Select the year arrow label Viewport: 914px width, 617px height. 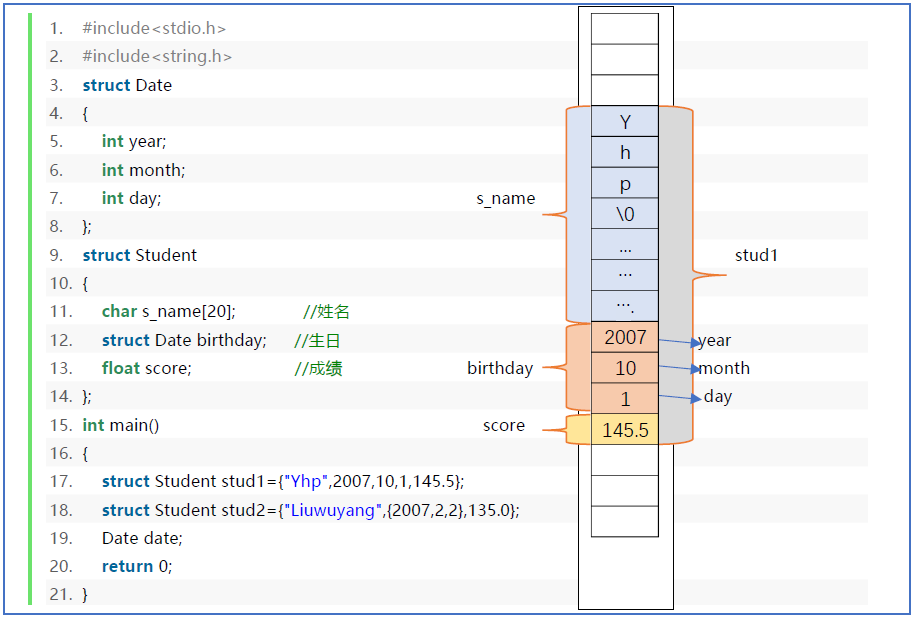714,340
